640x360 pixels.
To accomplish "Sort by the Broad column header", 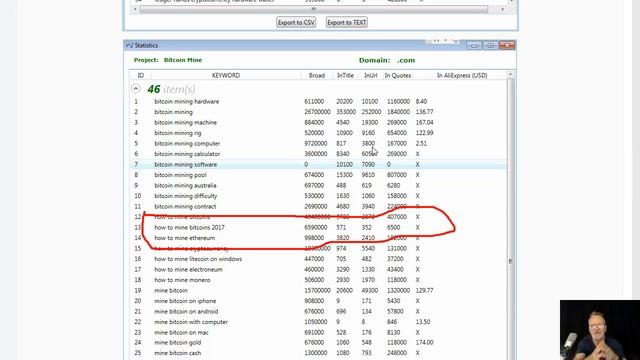I will 317,76.
